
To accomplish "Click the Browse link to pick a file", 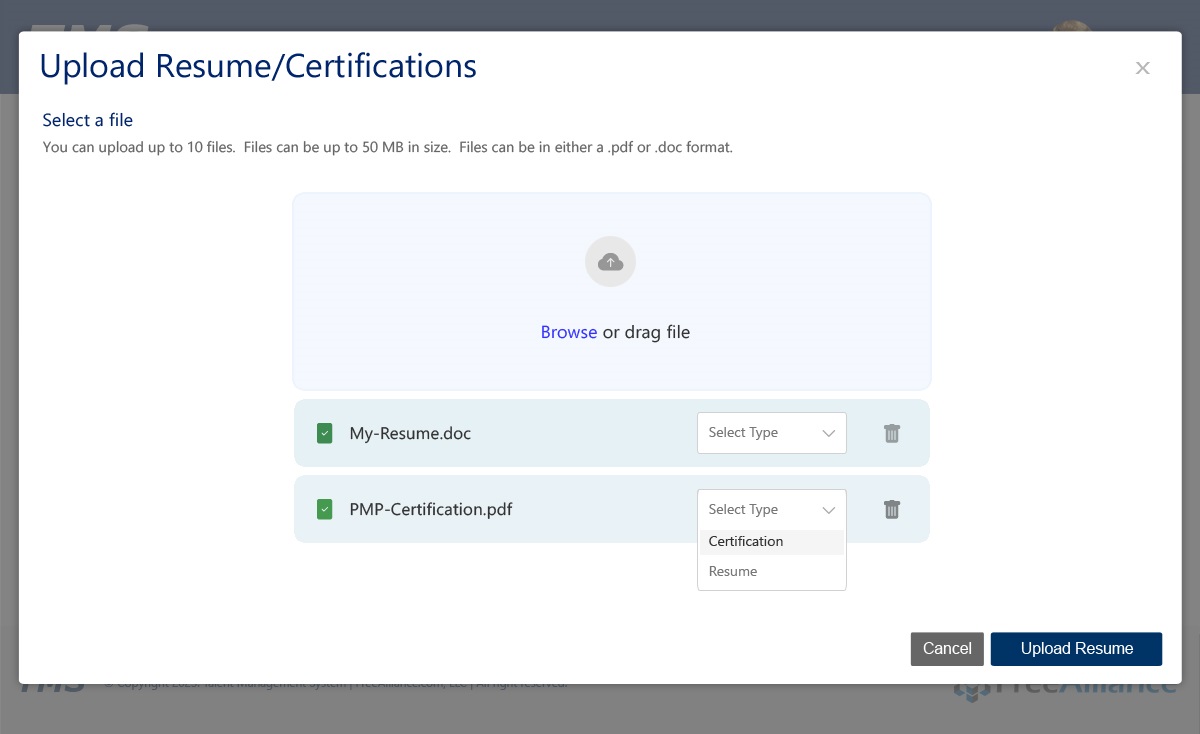I will coord(568,332).
